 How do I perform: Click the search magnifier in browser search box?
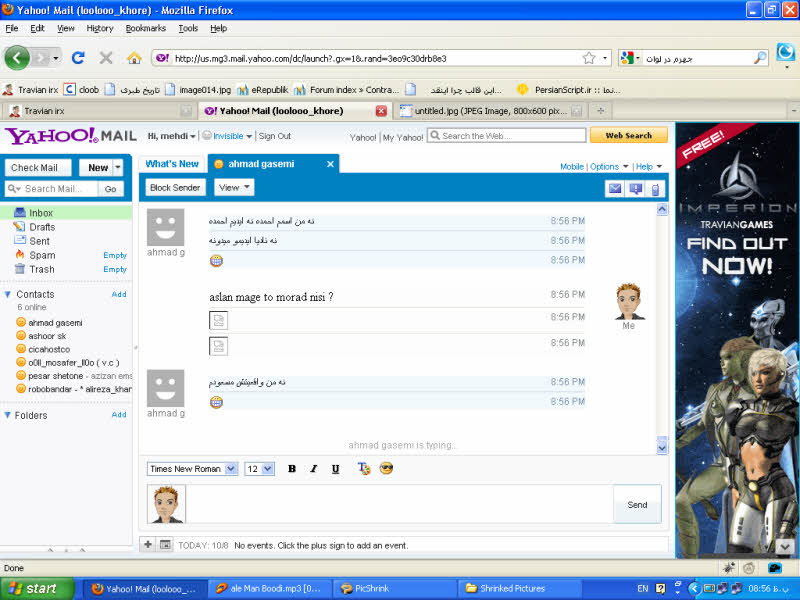(760, 58)
